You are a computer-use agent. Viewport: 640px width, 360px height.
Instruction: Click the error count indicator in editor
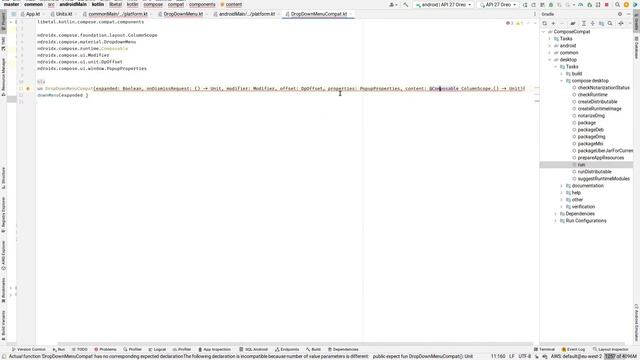[510, 23]
